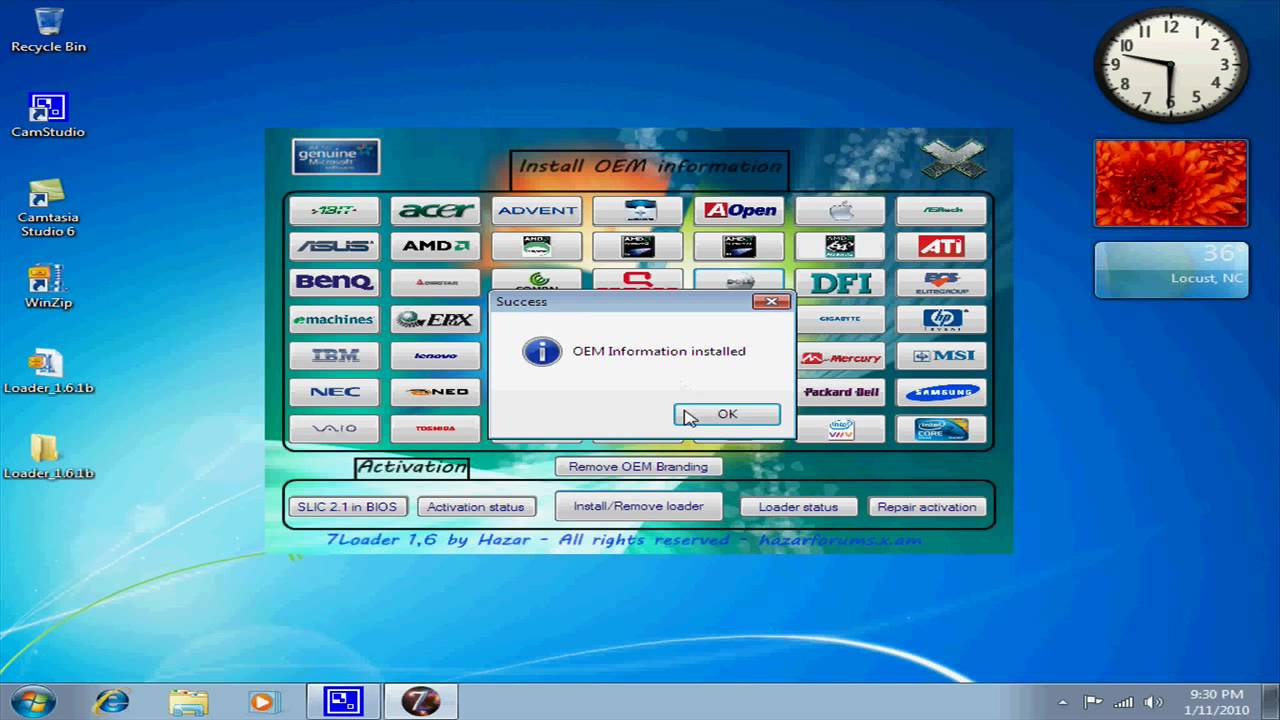Select the WinZip desktop shortcut

click(x=48, y=286)
